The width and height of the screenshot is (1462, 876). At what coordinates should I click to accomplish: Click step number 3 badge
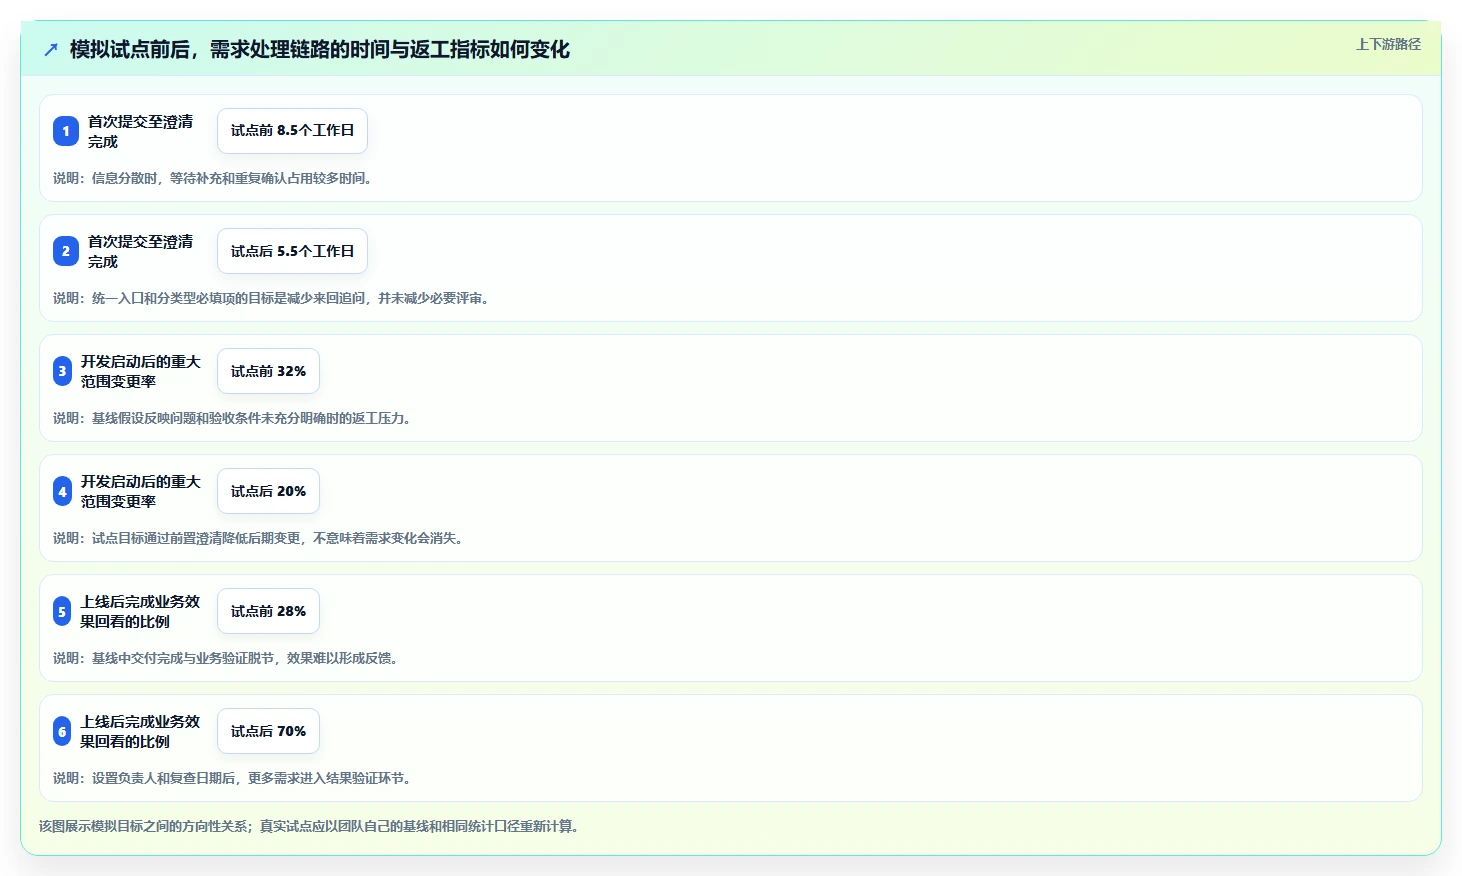(x=62, y=371)
